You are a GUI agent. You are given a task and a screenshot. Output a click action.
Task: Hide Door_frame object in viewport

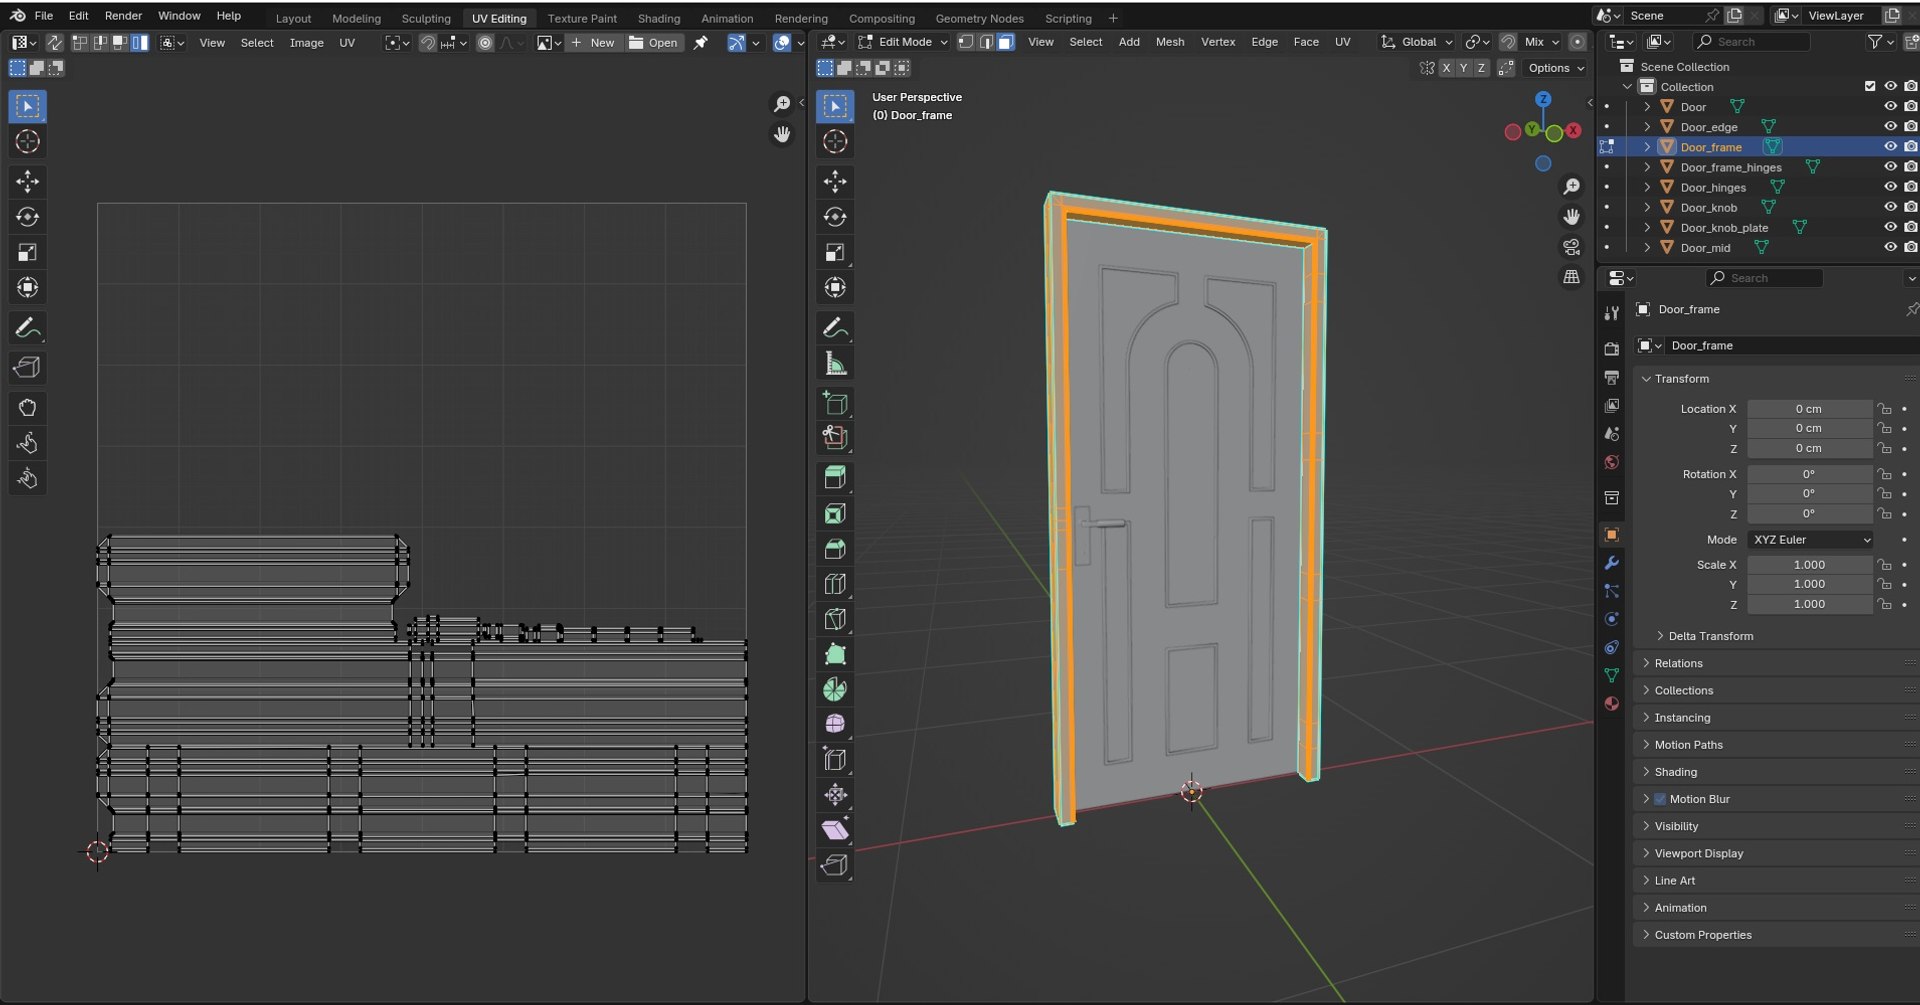coord(1890,147)
